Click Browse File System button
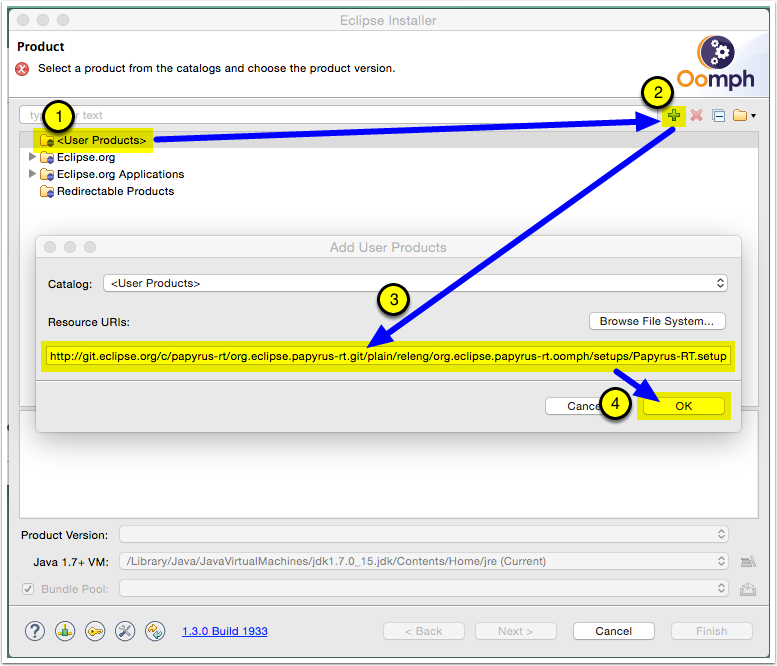The image size is (777, 666). coord(657,321)
